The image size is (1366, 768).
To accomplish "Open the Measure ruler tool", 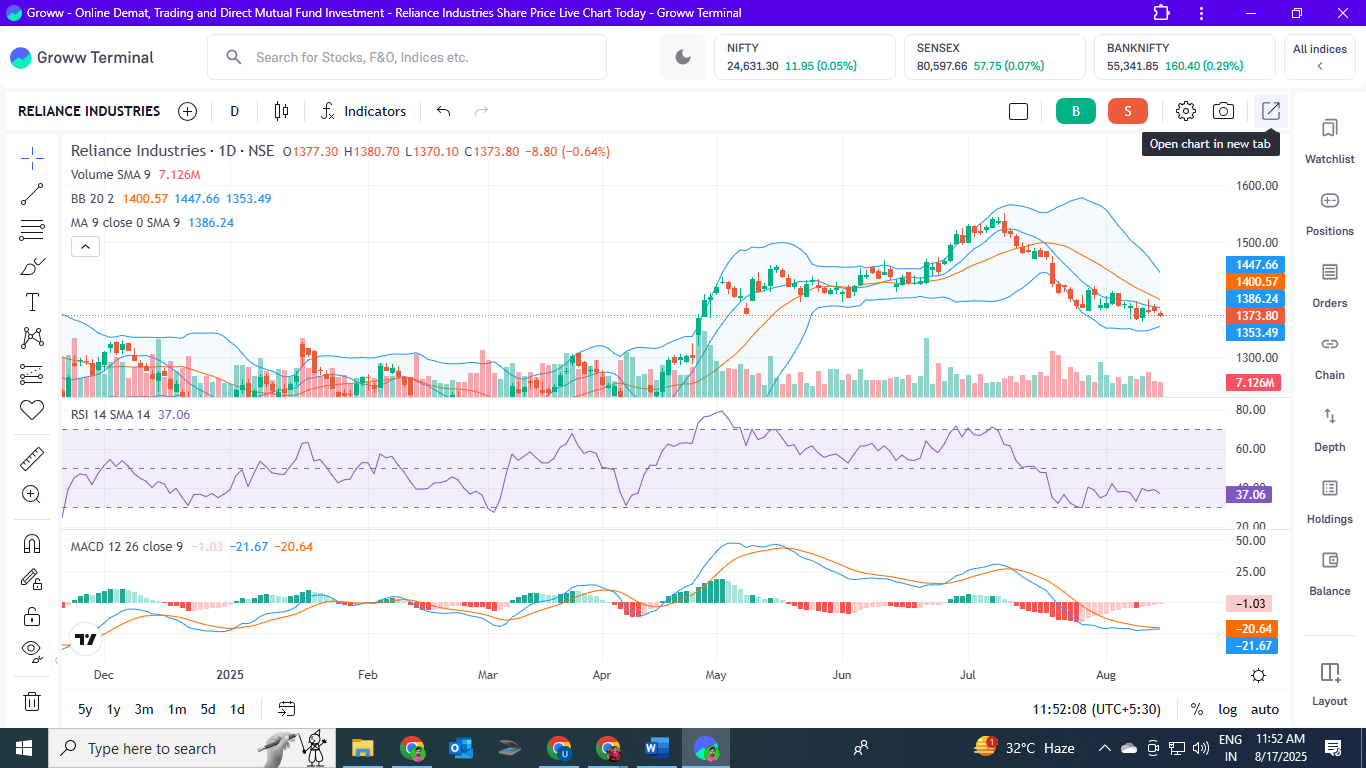I will coord(32,458).
